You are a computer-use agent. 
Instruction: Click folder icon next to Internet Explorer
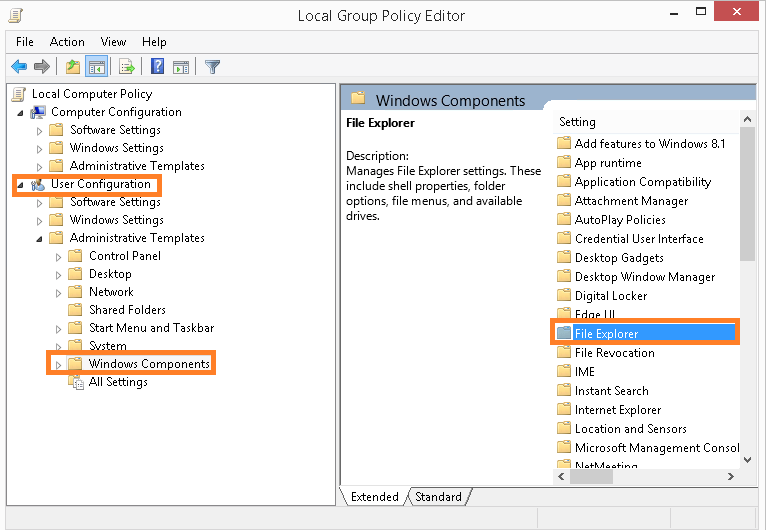pyautogui.click(x=564, y=409)
